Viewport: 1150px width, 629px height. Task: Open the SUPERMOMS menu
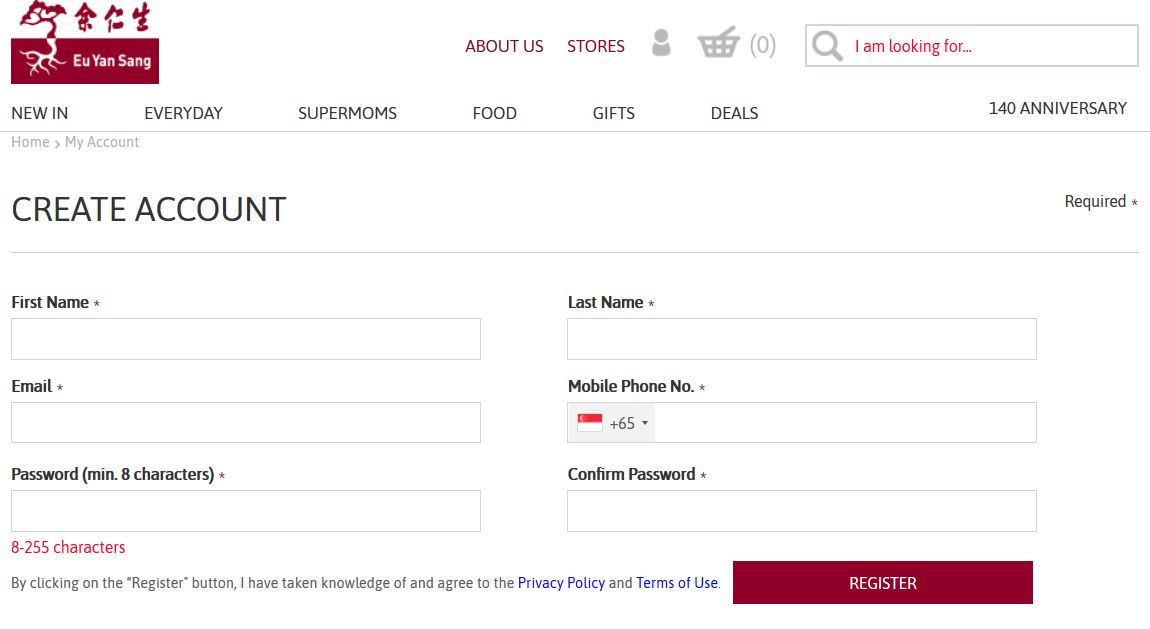347,113
